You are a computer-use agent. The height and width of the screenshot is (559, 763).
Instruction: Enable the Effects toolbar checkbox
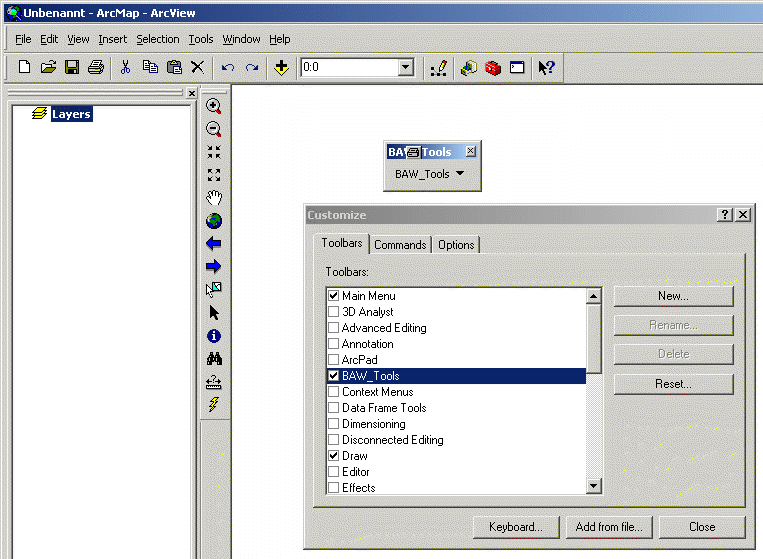click(333, 487)
